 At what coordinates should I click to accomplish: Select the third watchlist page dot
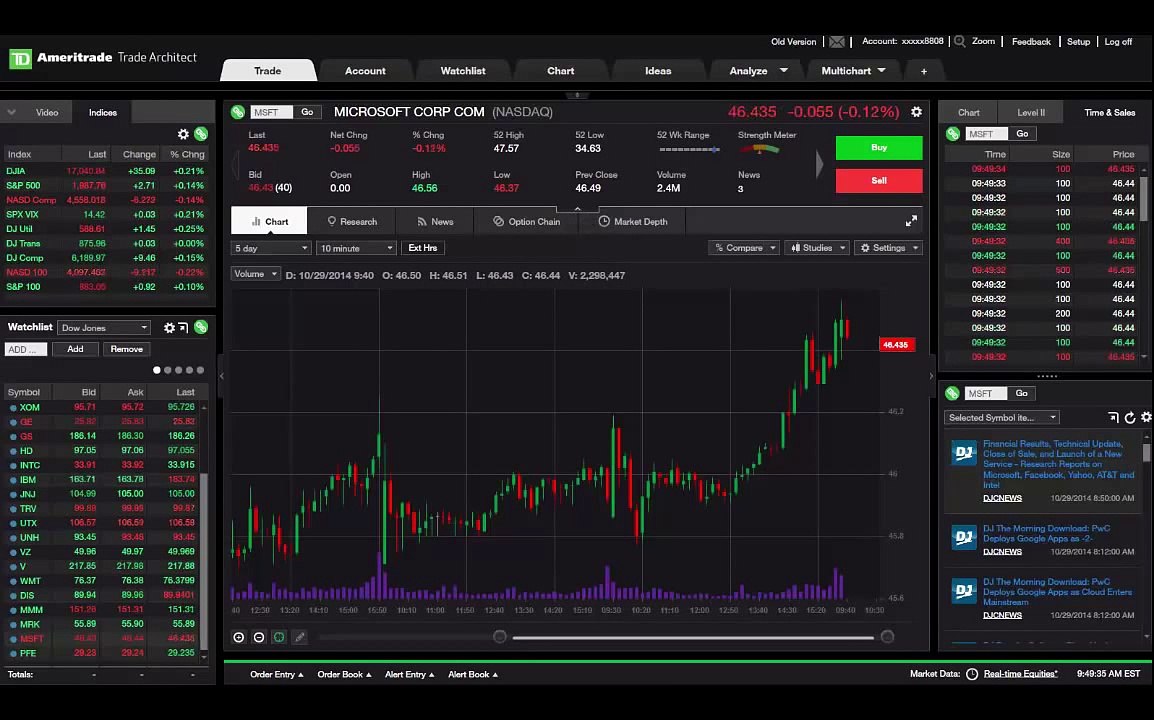tap(178, 370)
